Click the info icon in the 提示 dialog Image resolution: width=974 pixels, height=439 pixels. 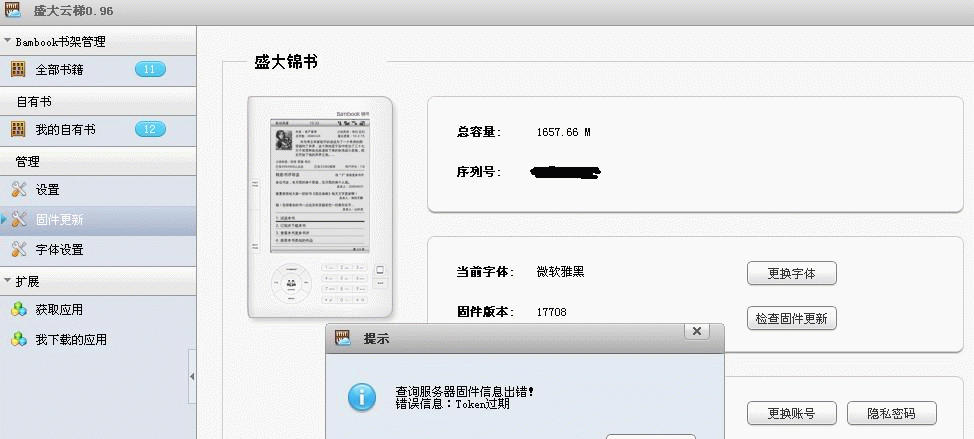(x=362, y=397)
